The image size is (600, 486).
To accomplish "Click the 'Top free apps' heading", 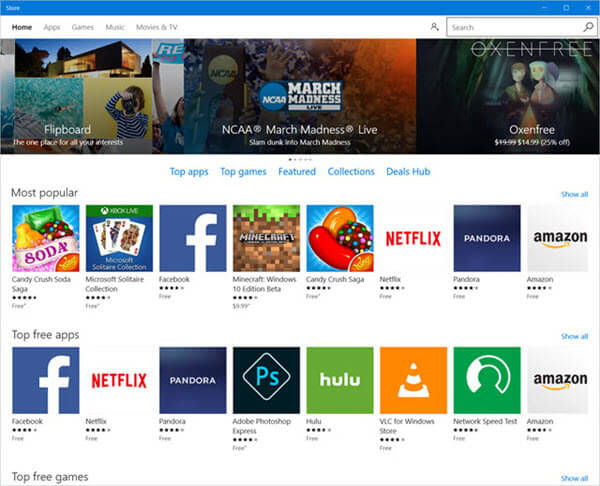I will [x=46, y=335].
